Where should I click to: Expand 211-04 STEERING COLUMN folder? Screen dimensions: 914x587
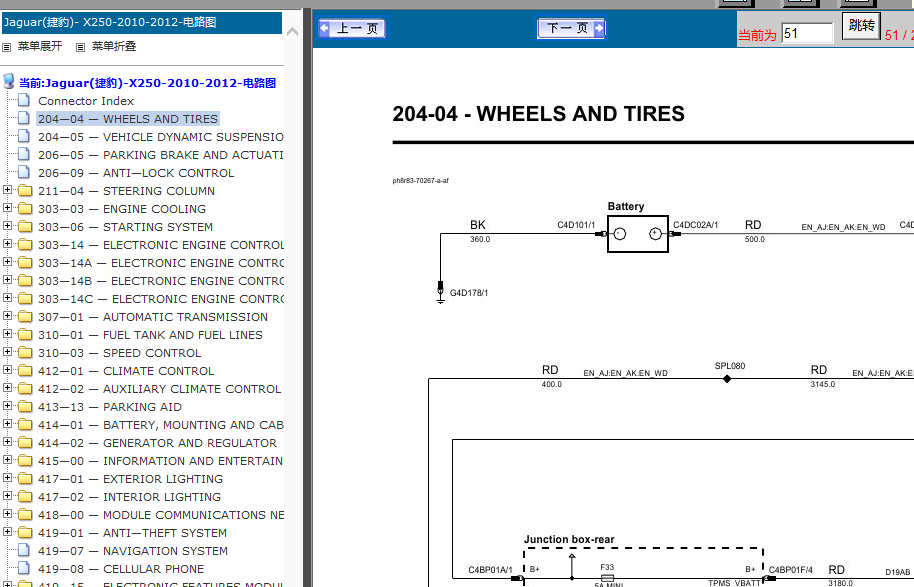tap(7, 190)
